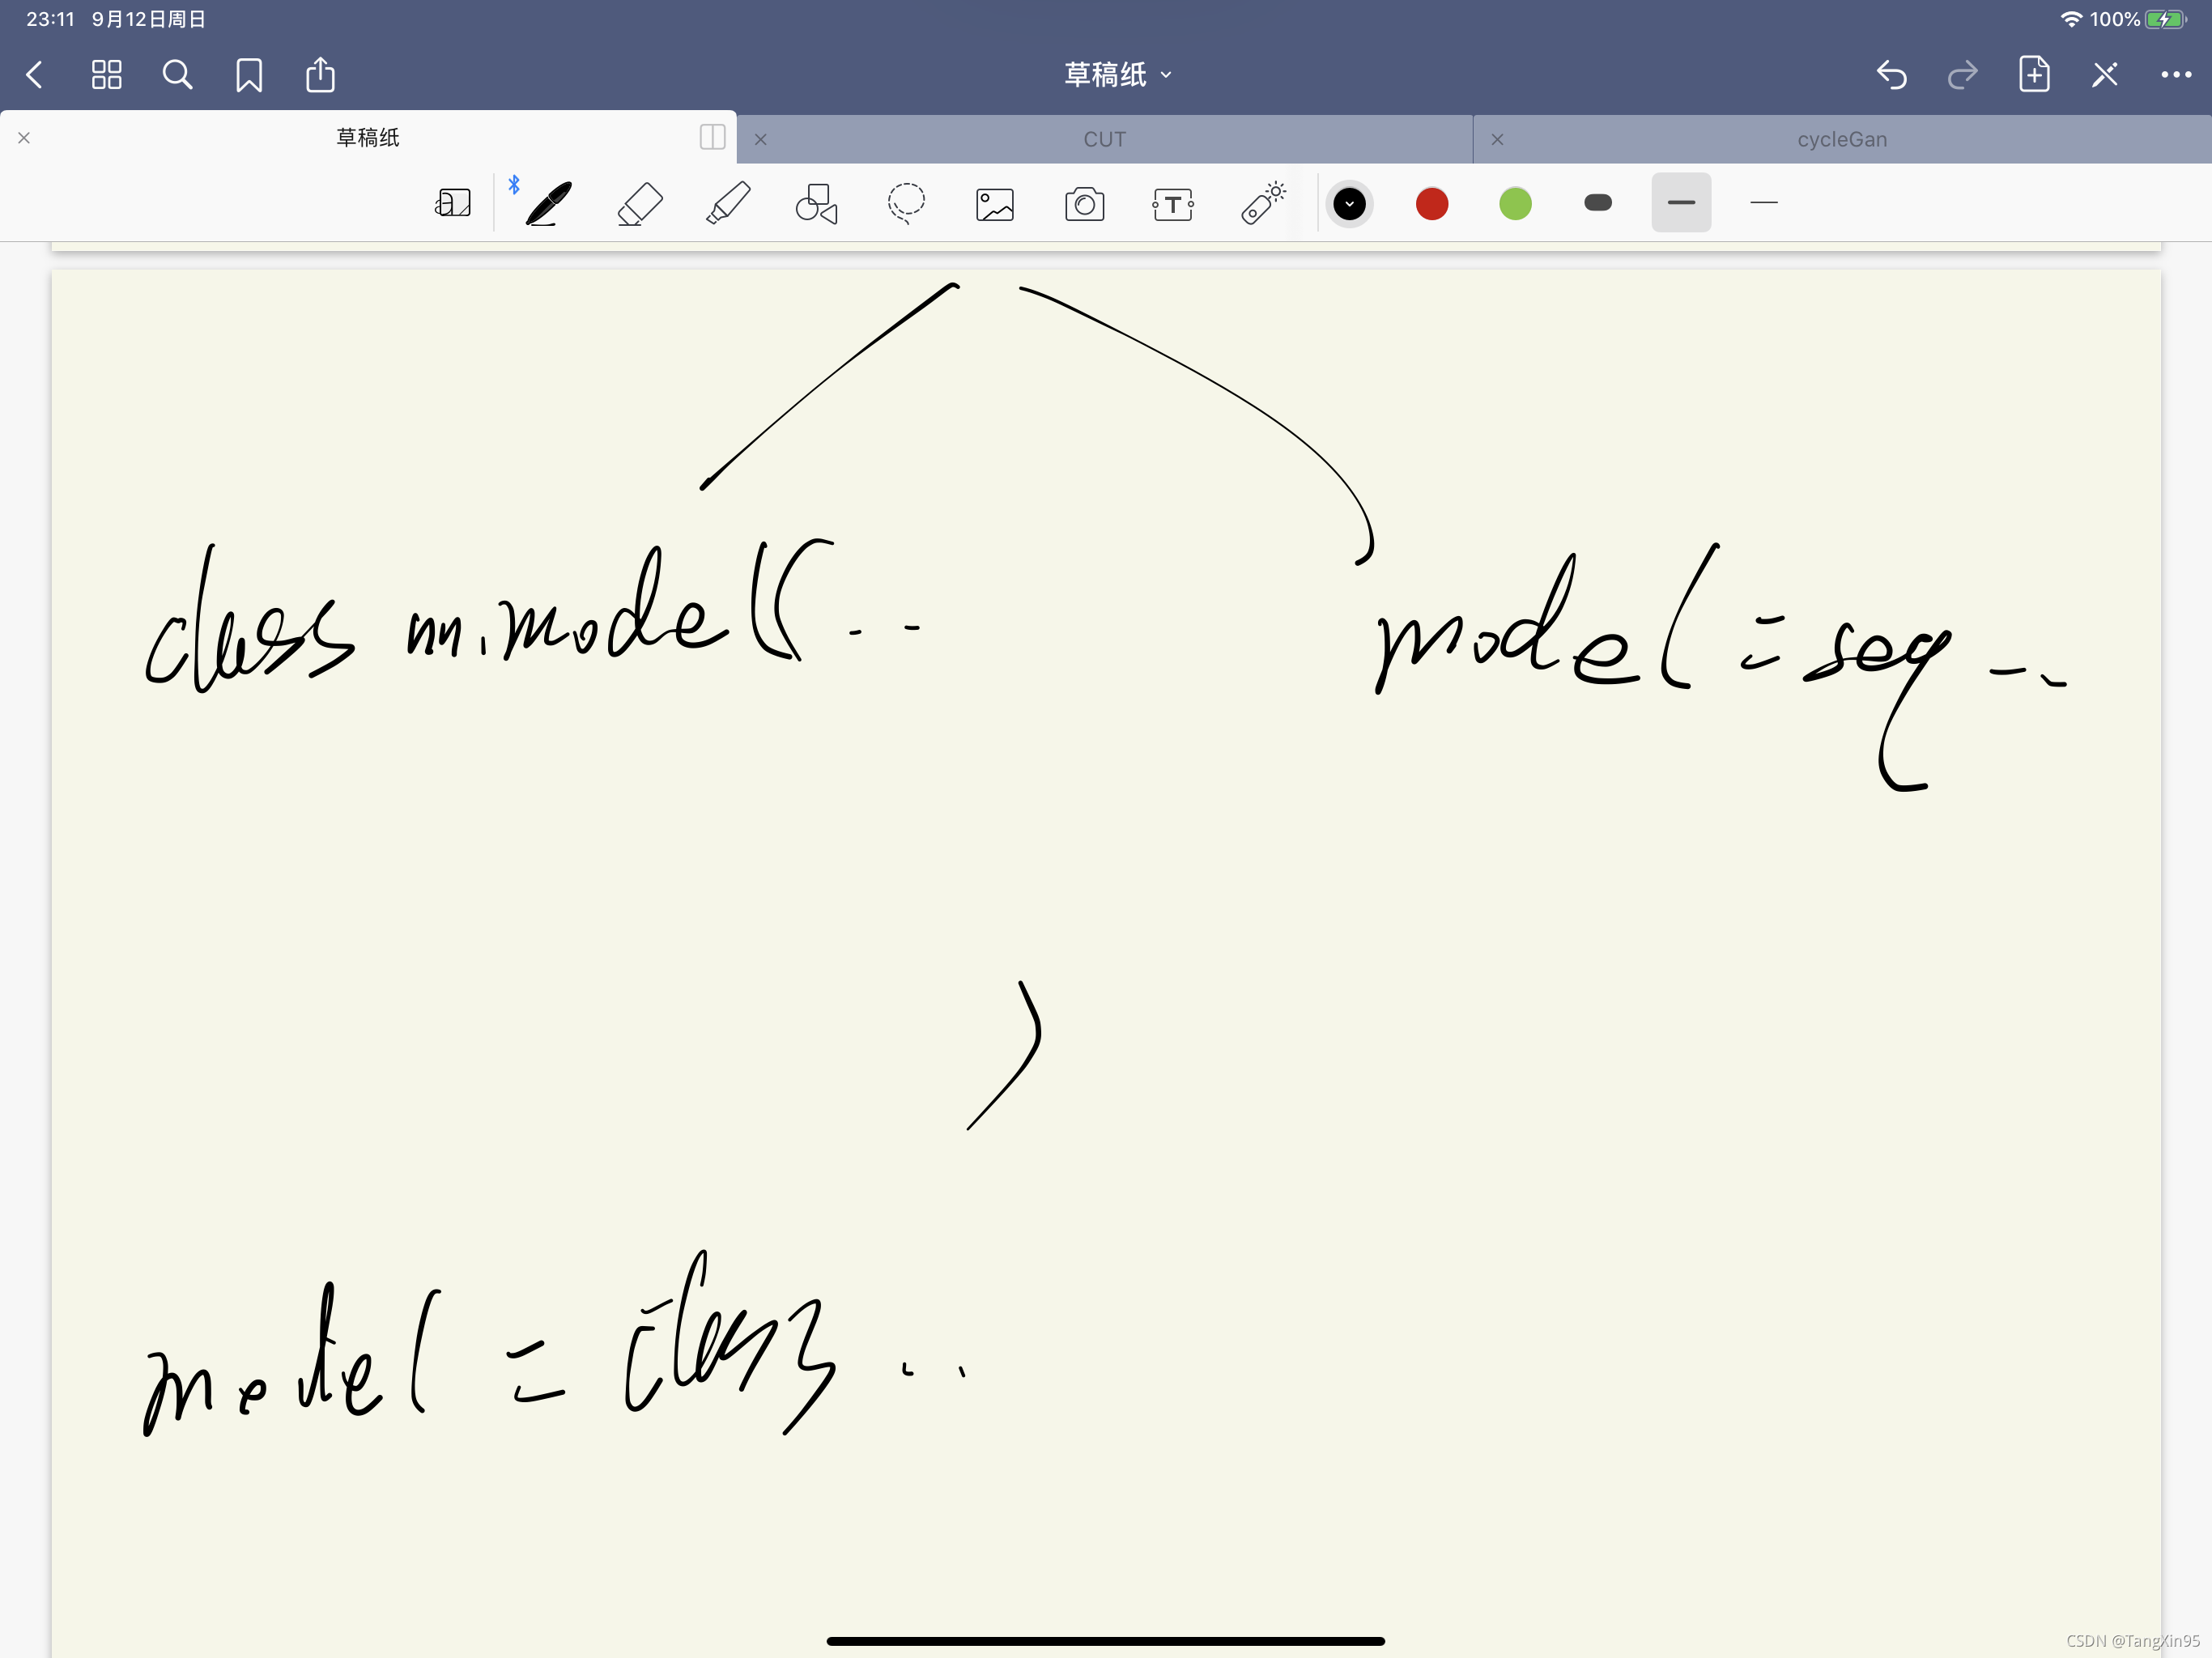Insert an image from photos
This screenshot has width=2212, height=1658.
(995, 205)
